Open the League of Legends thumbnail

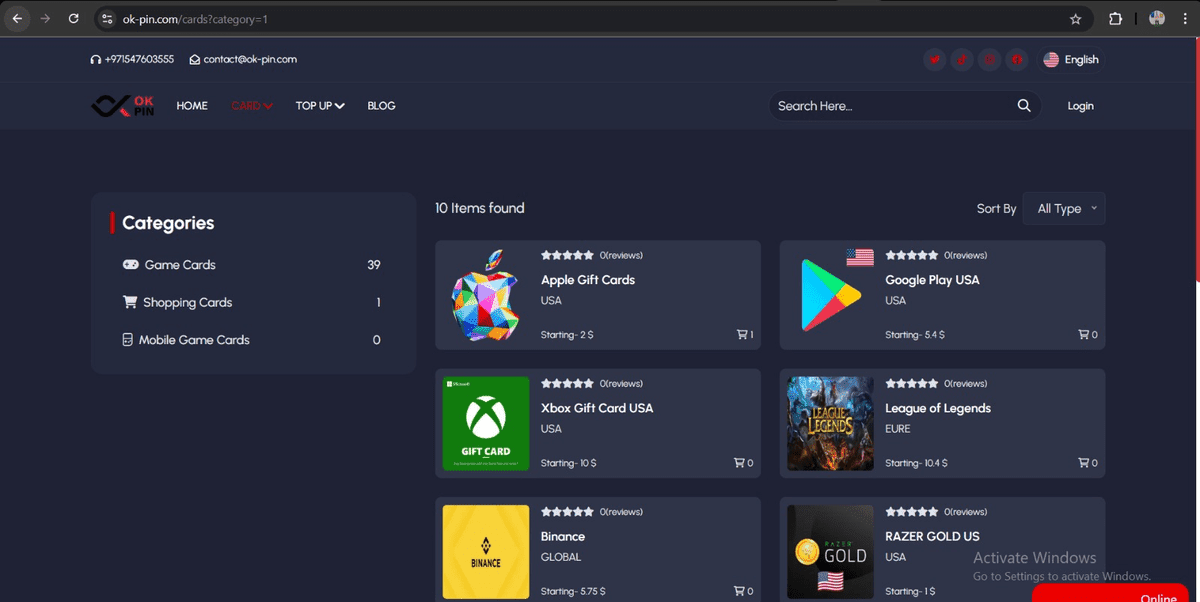(830, 423)
